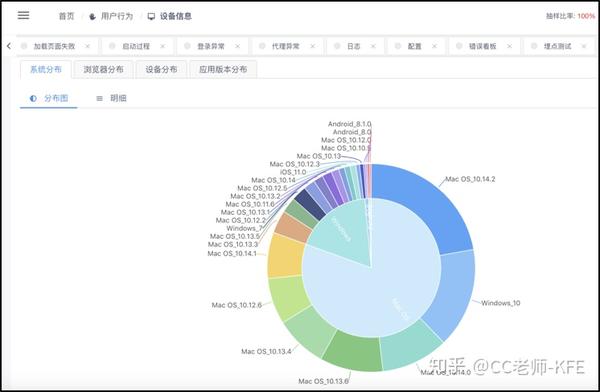The width and height of the screenshot is (600, 392).
Task: Switch to the 日志 tab
Action: (x=354, y=46)
